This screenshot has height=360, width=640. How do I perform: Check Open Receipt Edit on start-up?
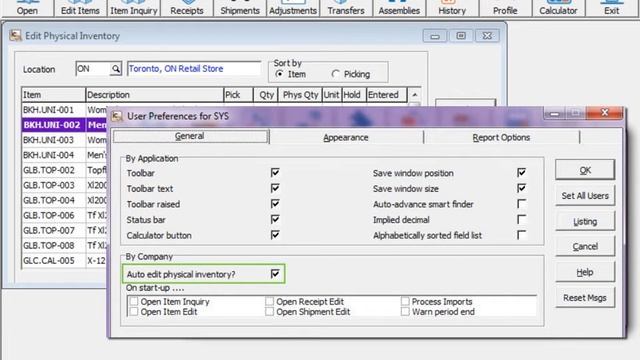coord(269,301)
